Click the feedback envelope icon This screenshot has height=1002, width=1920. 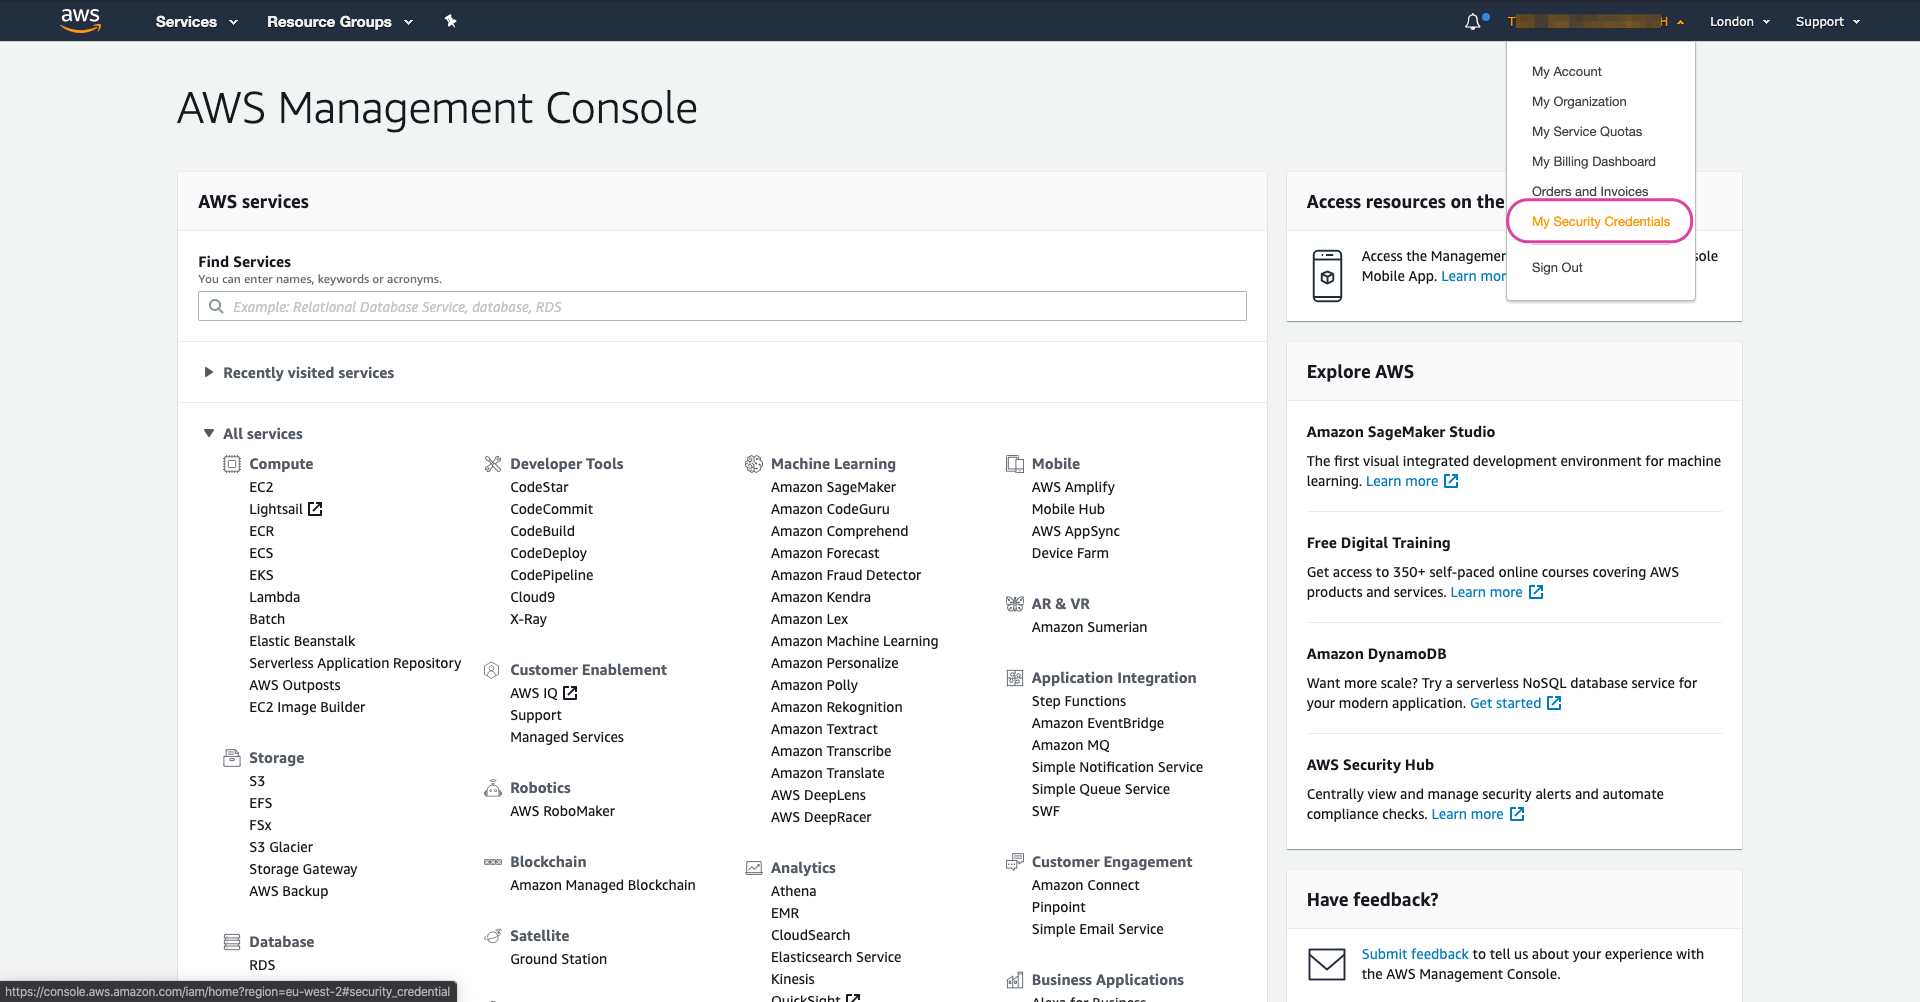pos(1327,964)
